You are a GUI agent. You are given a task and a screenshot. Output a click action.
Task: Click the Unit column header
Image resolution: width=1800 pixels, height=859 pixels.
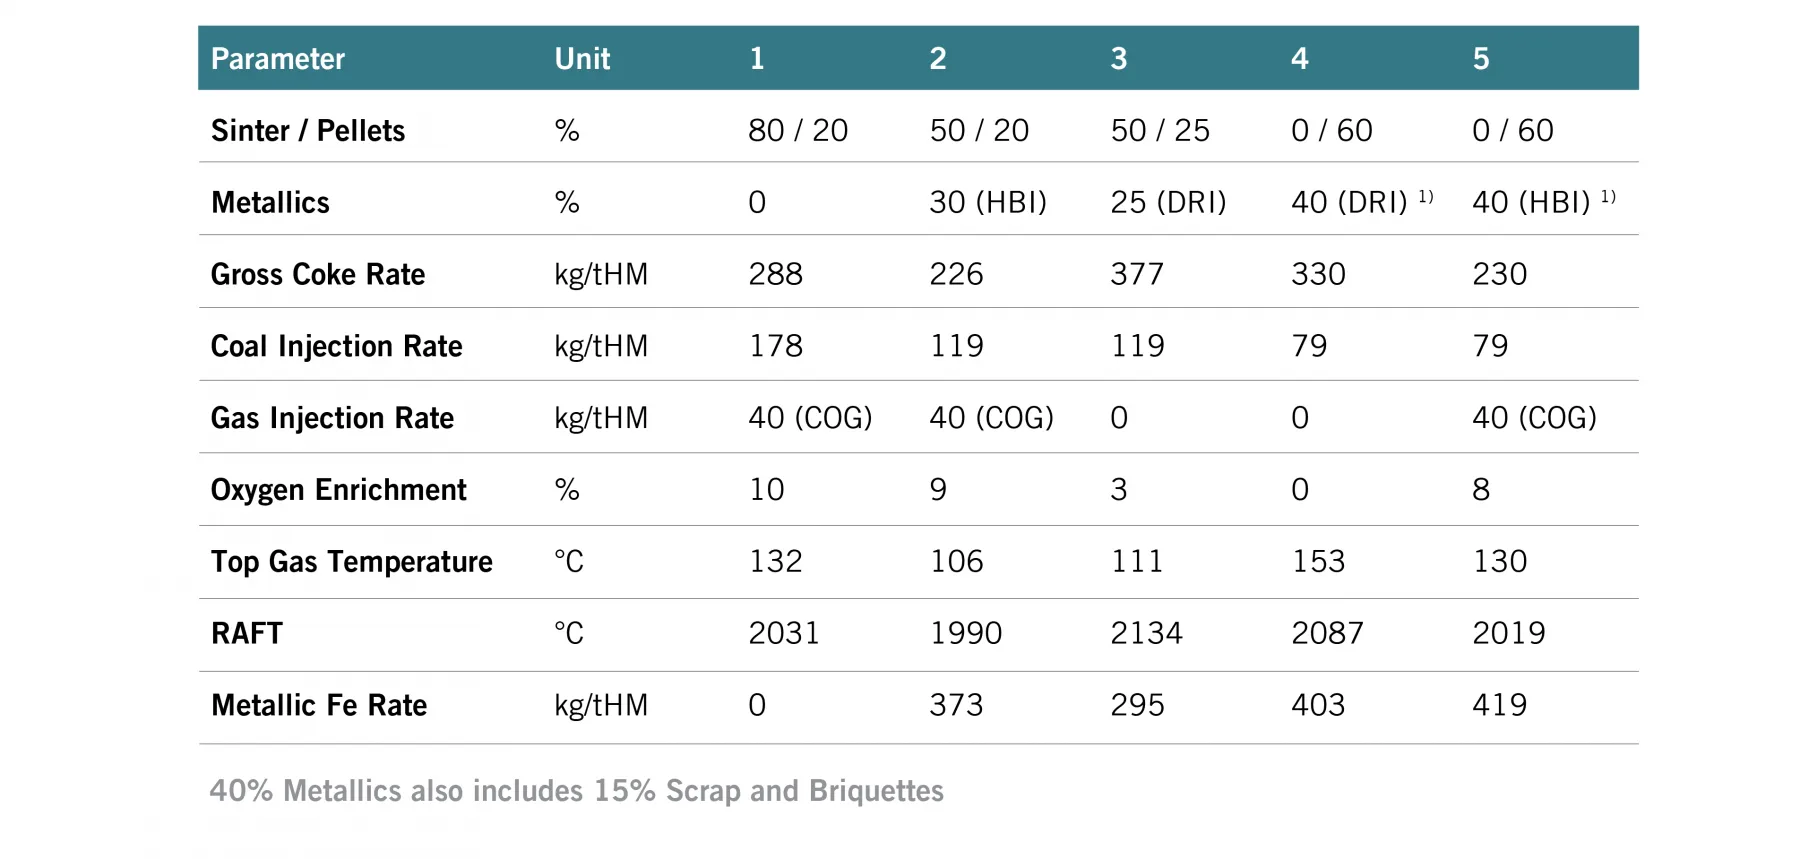pos(582,59)
